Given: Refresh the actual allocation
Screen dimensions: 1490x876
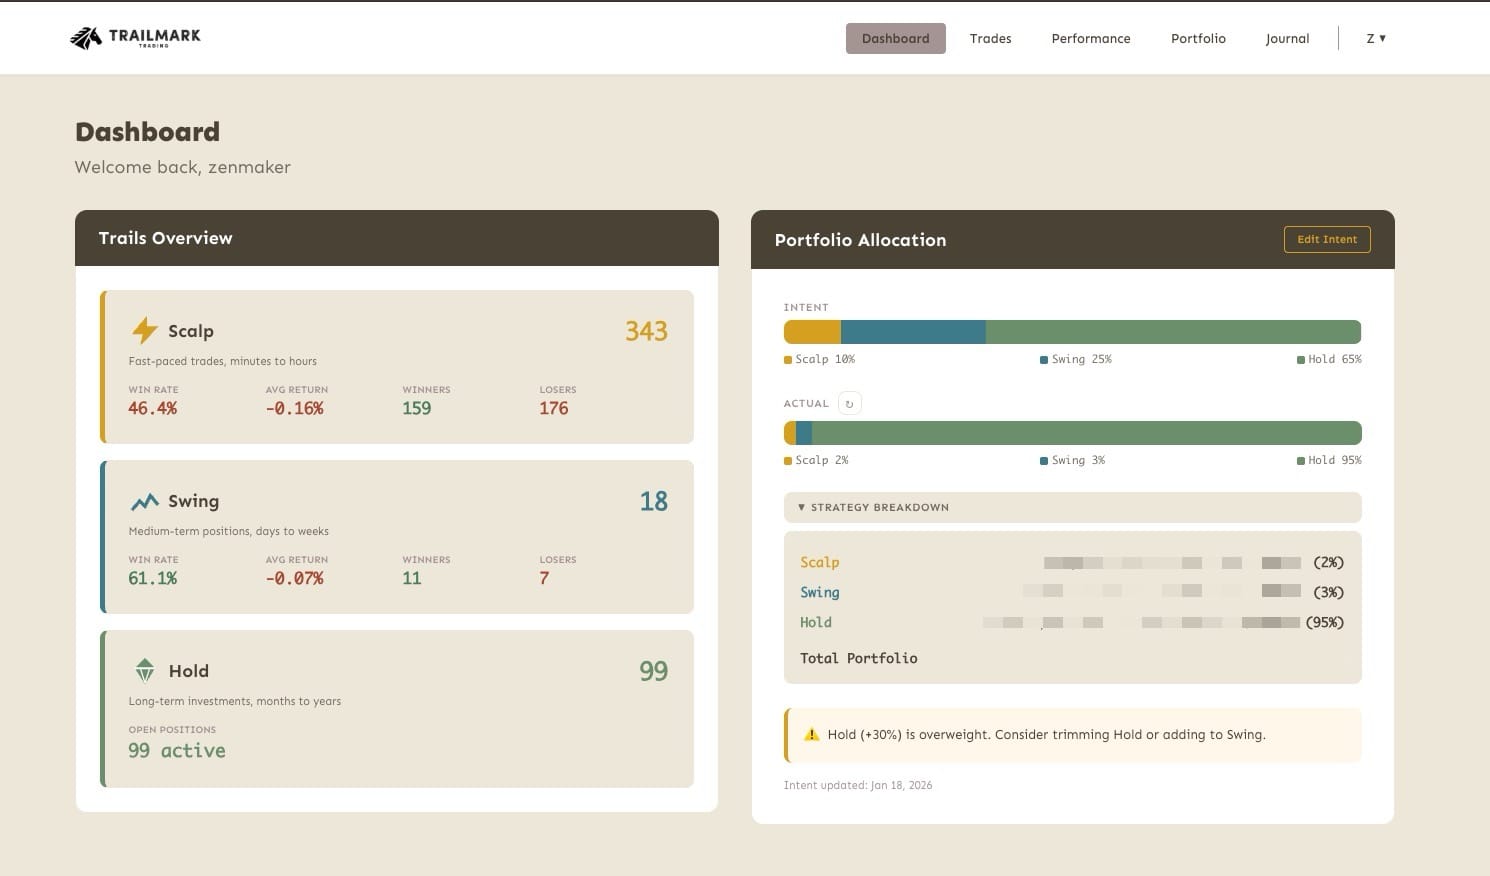Looking at the screenshot, I should 849,404.
